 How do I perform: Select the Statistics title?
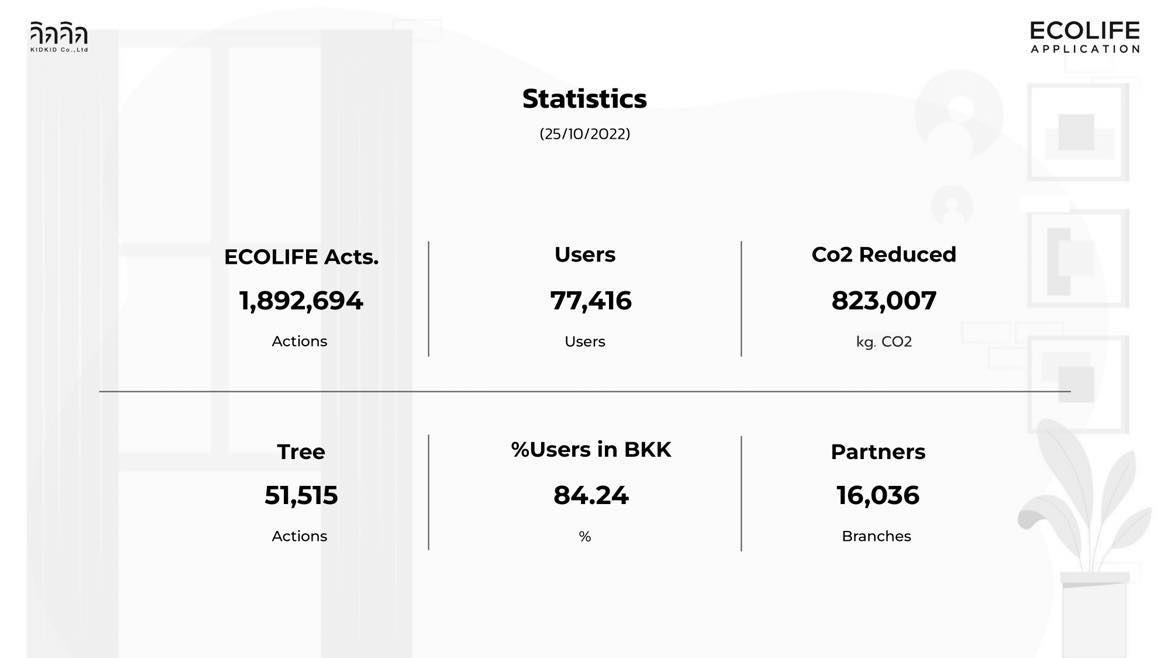[584, 99]
